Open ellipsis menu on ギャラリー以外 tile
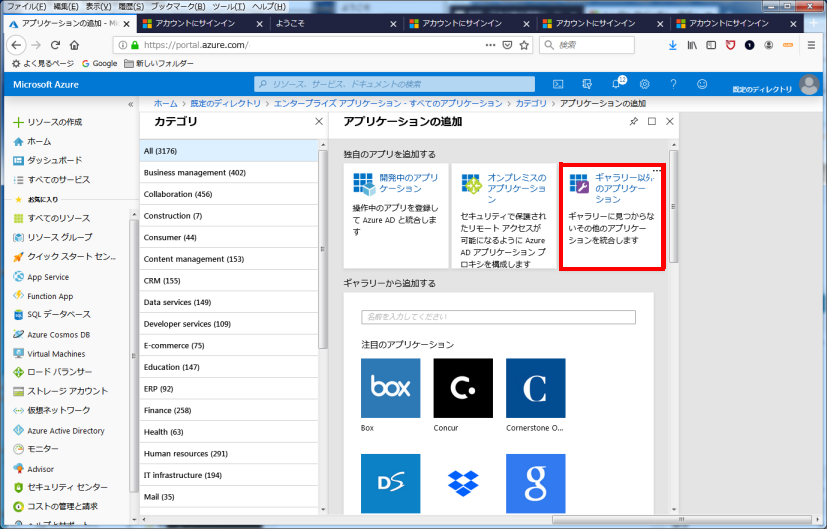Viewport: 827px width, 529px height. (x=656, y=170)
